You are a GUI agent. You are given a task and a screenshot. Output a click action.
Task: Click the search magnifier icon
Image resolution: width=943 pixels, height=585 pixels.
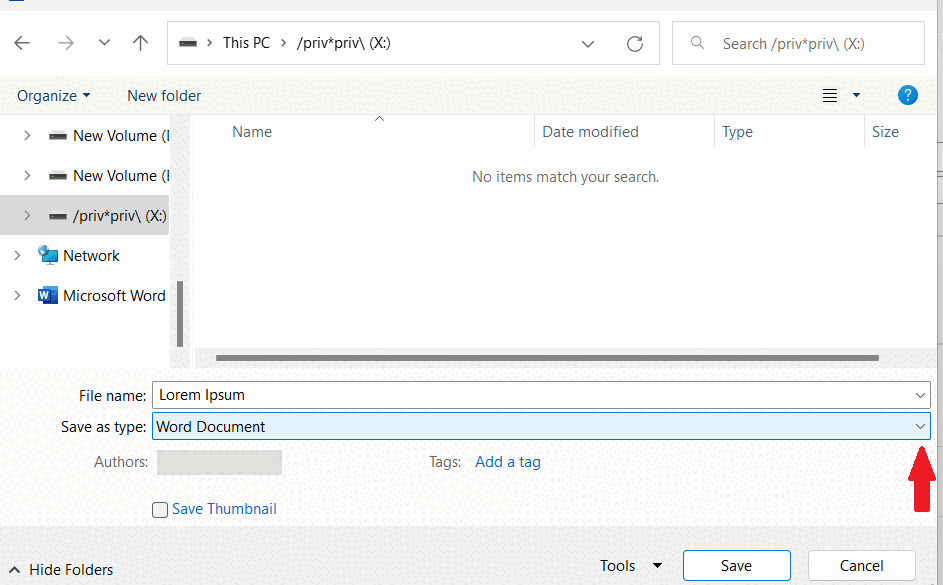pyautogui.click(x=697, y=43)
